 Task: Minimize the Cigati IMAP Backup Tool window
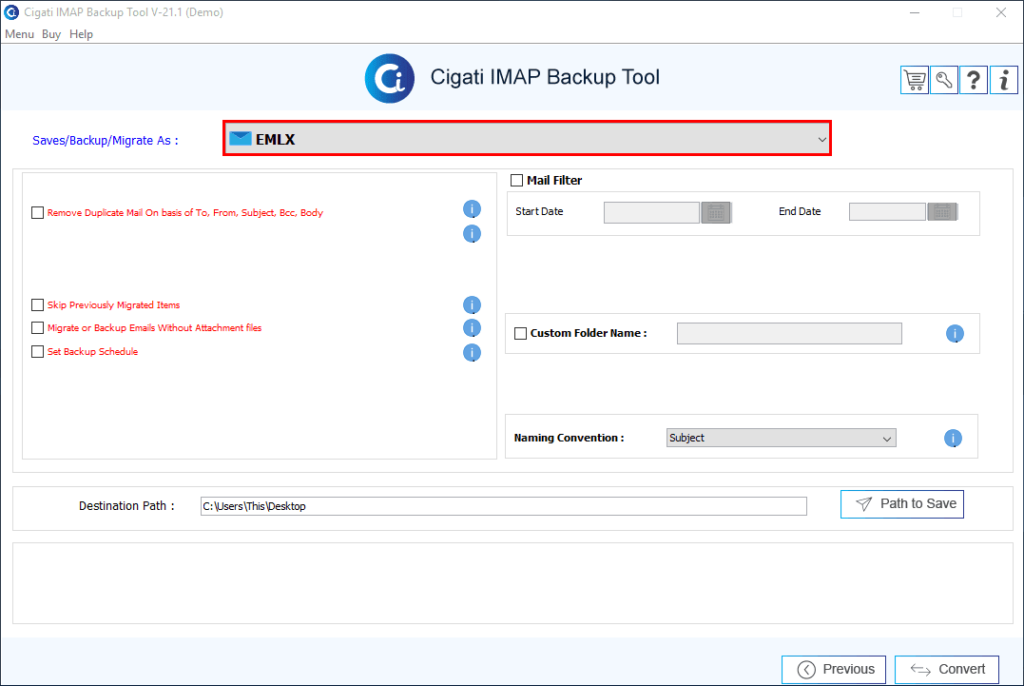pos(915,12)
